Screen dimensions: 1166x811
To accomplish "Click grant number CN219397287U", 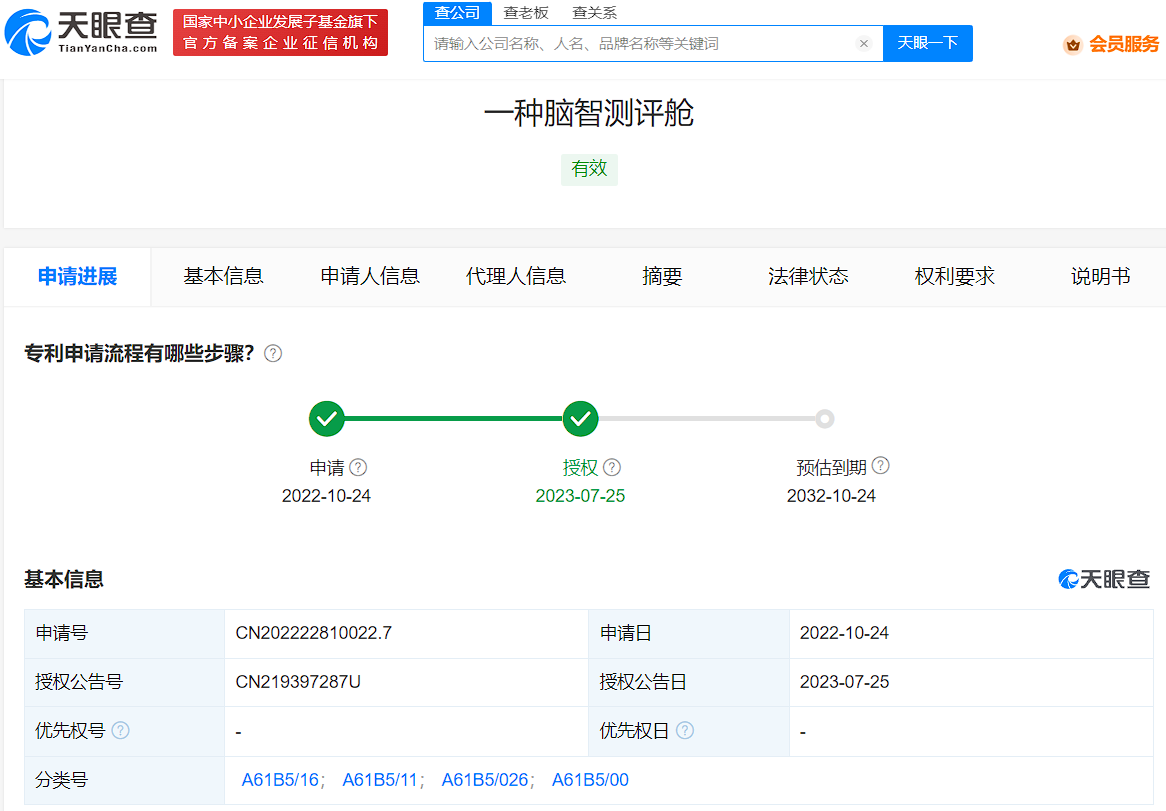I will (x=298, y=682).
